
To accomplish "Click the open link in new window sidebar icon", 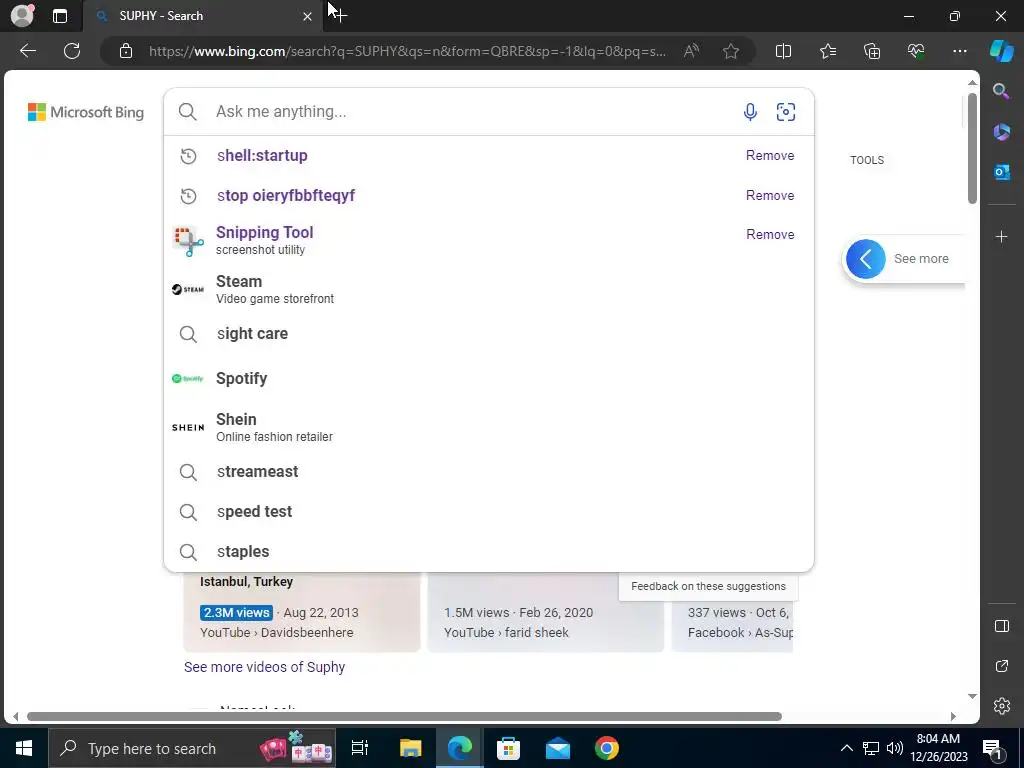I will pos(1002,666).
